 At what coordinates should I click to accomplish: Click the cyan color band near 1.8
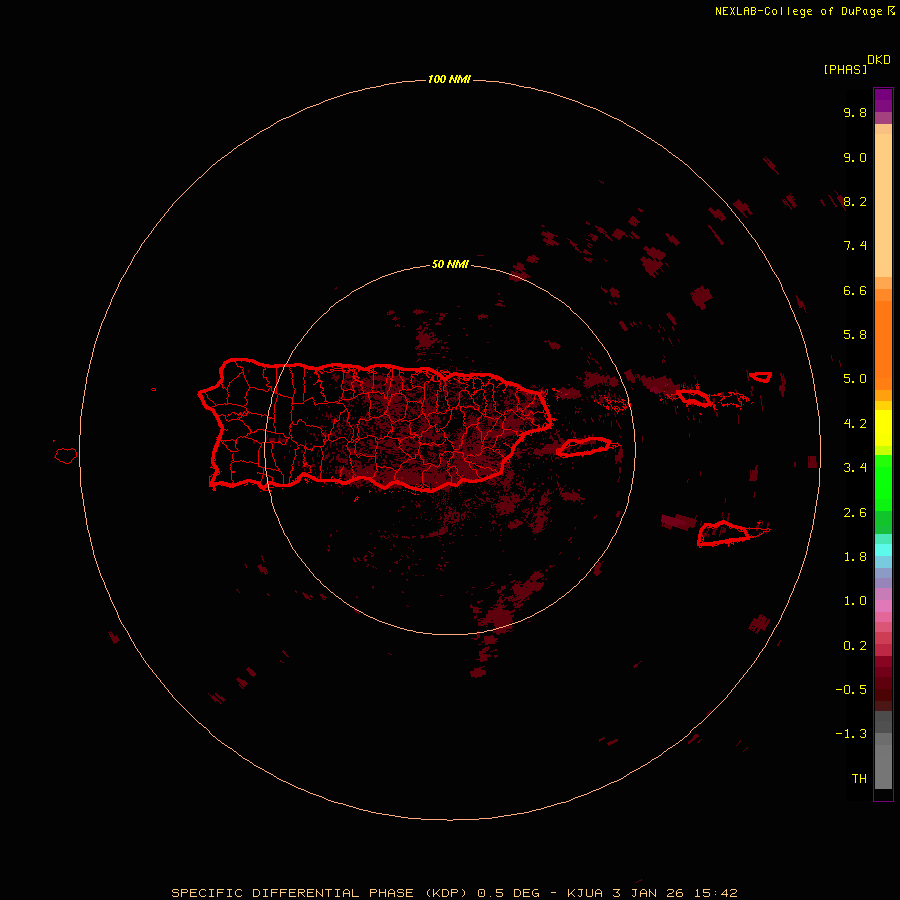pyautogui.click(x=883, y=550)
